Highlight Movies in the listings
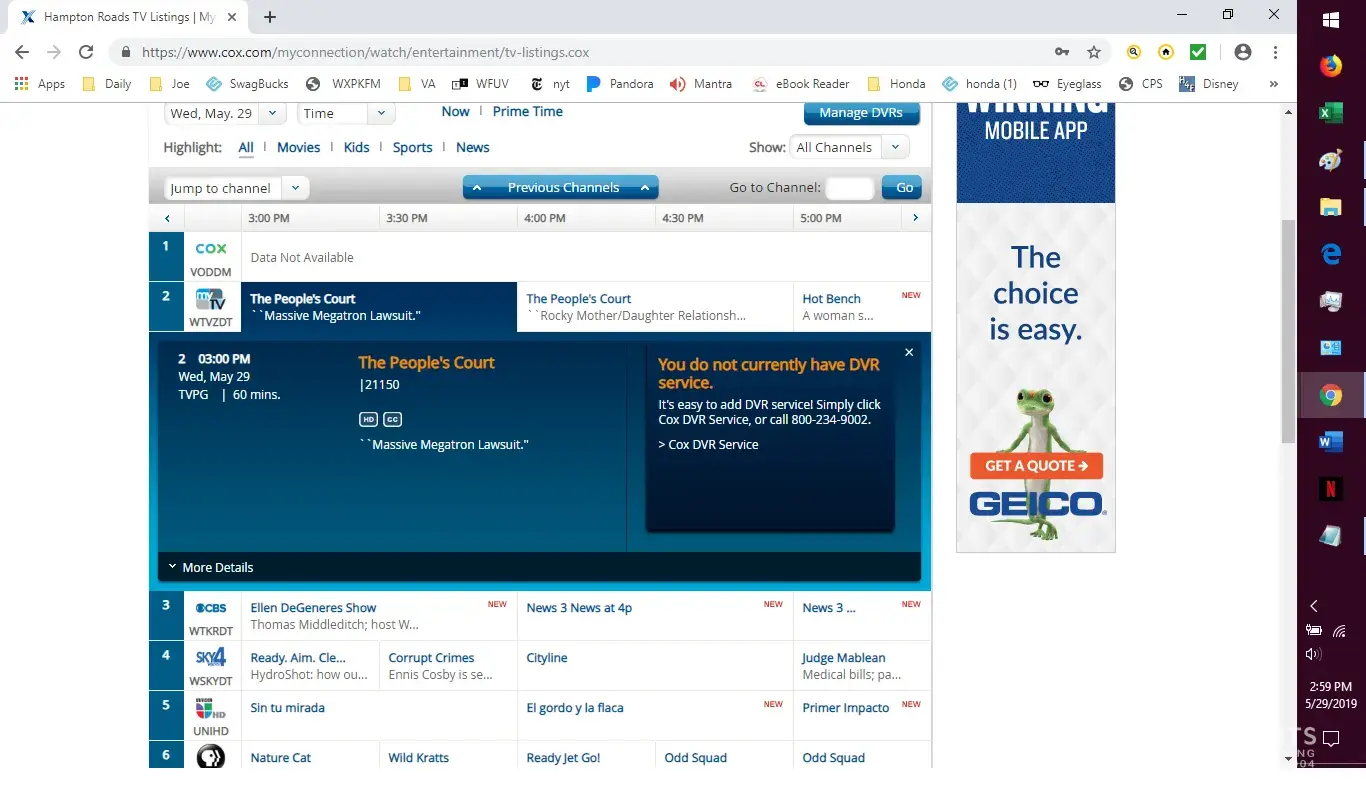The height and width of the screenshot is (790, 1366). (x=298, y=147)
